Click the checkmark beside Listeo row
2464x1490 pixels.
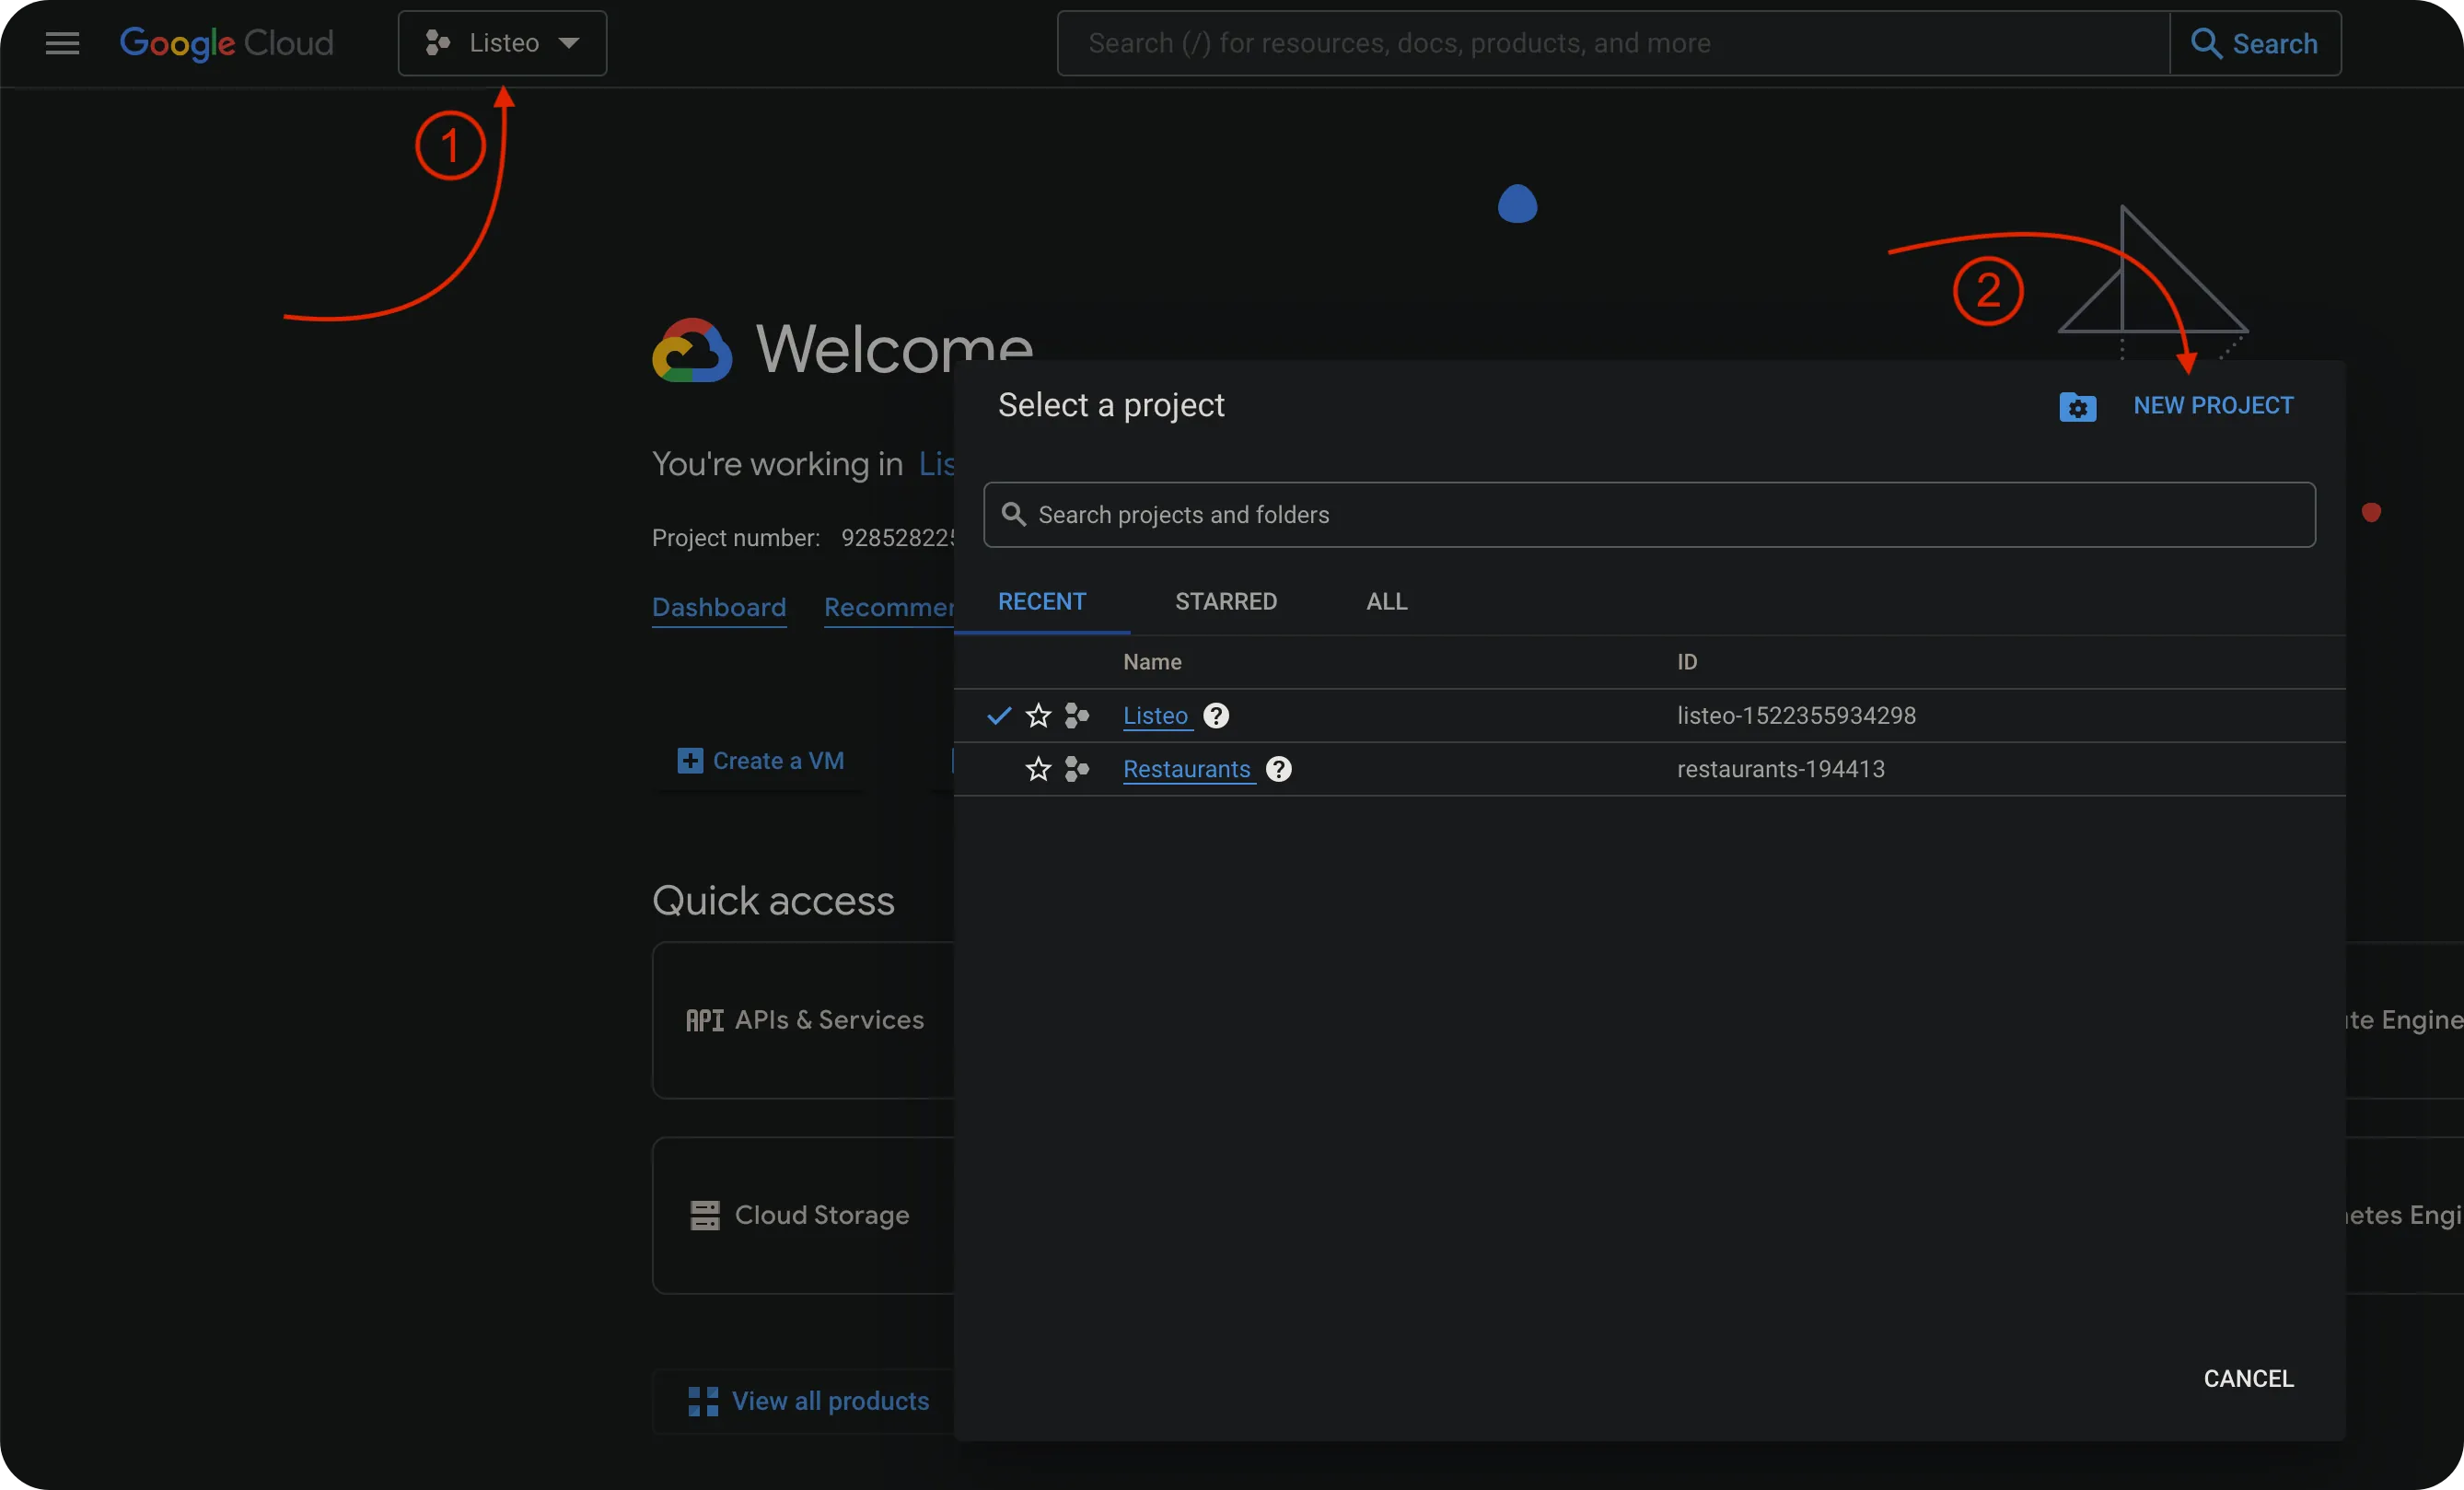pos(998,715)
